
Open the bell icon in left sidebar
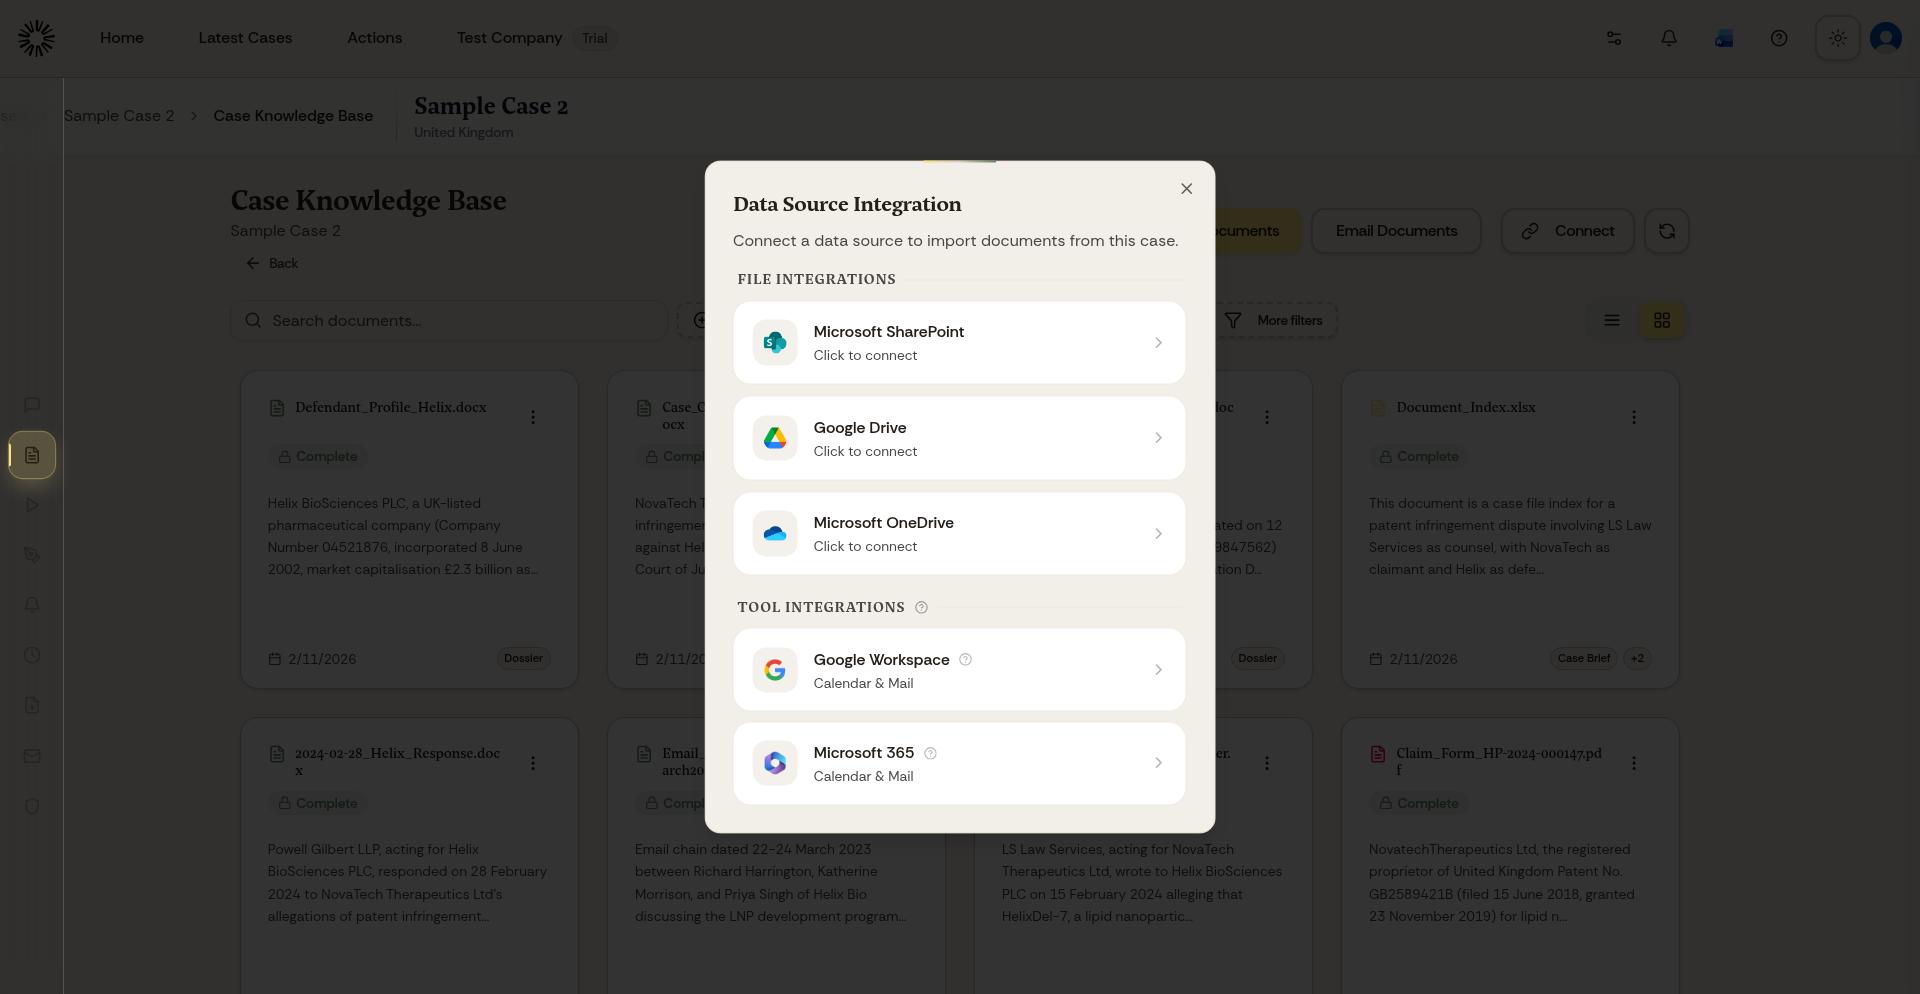(32, 605)
